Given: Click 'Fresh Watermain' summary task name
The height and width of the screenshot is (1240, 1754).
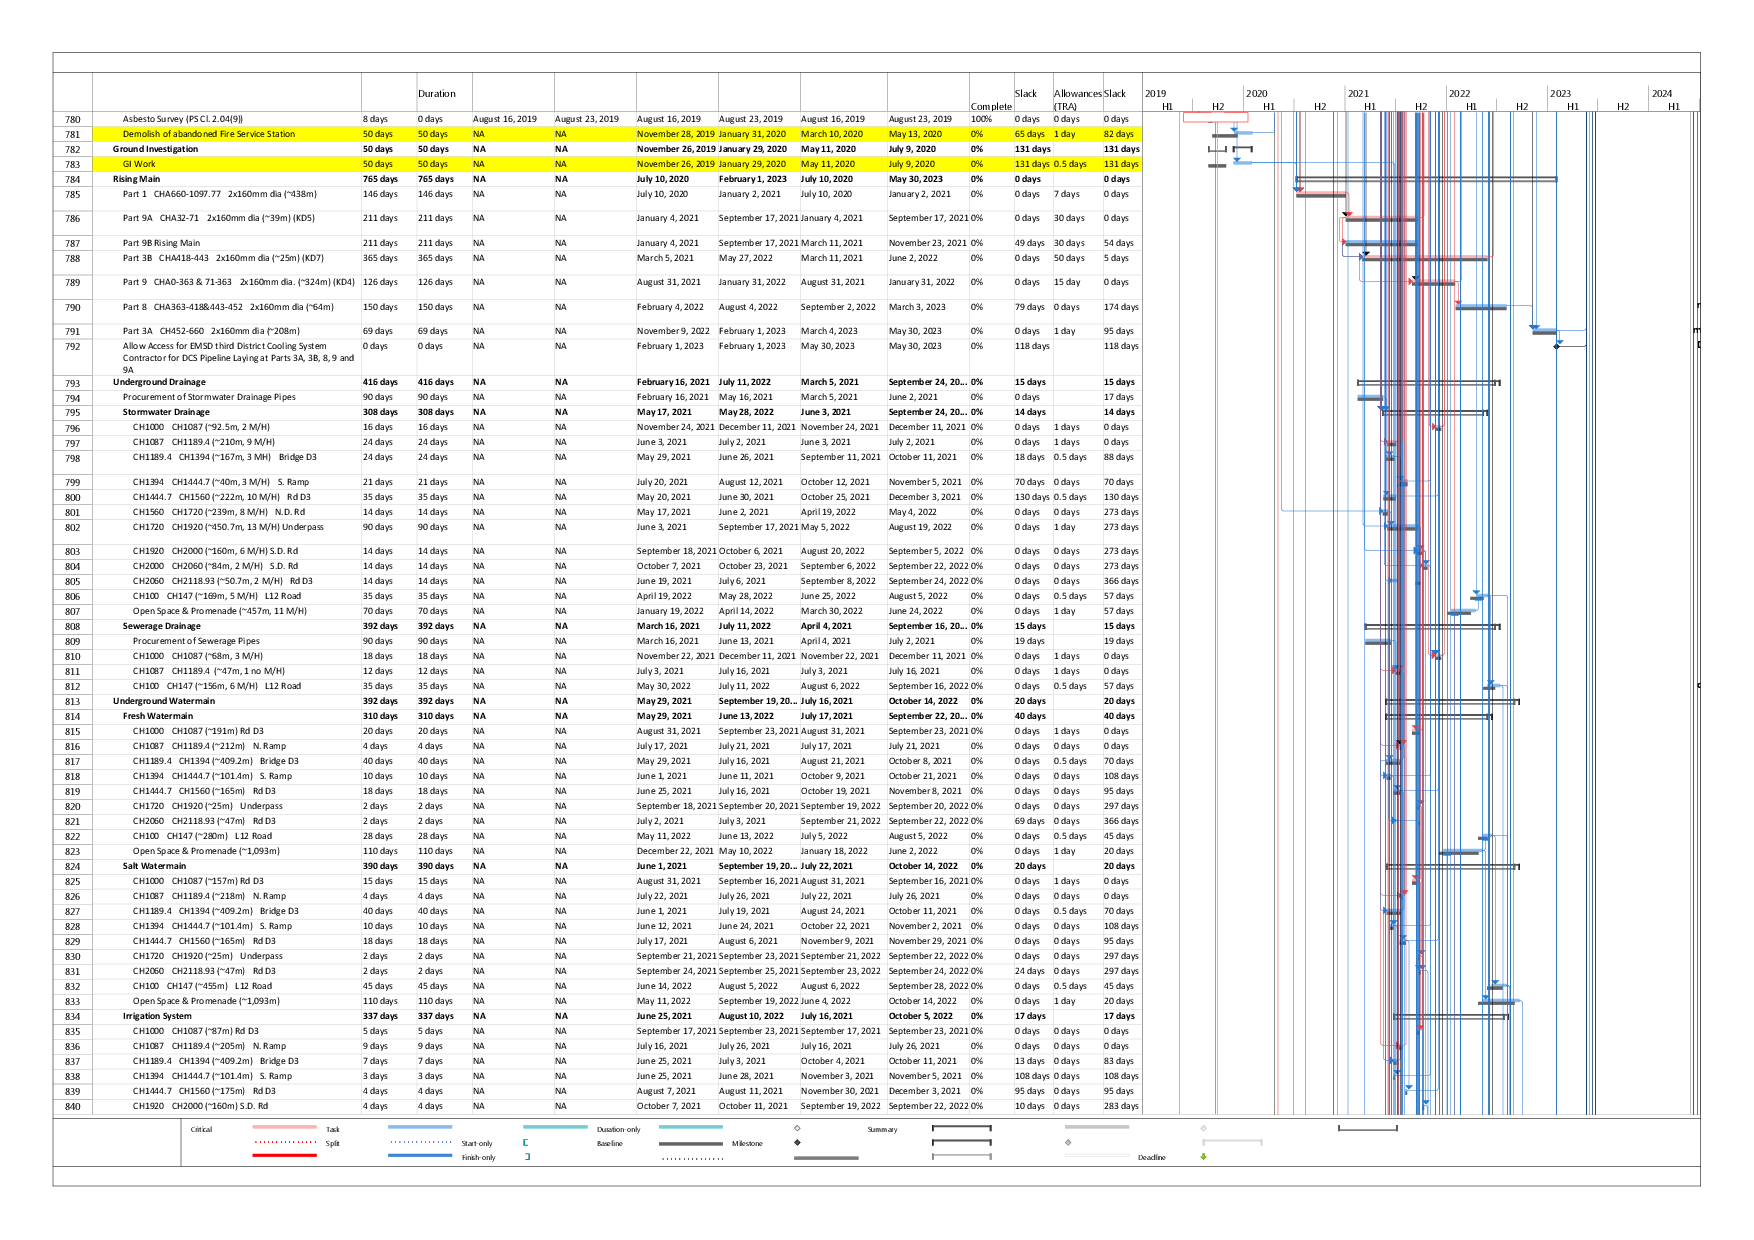Looking at the screenshot, I should click(x=158, y=716).
